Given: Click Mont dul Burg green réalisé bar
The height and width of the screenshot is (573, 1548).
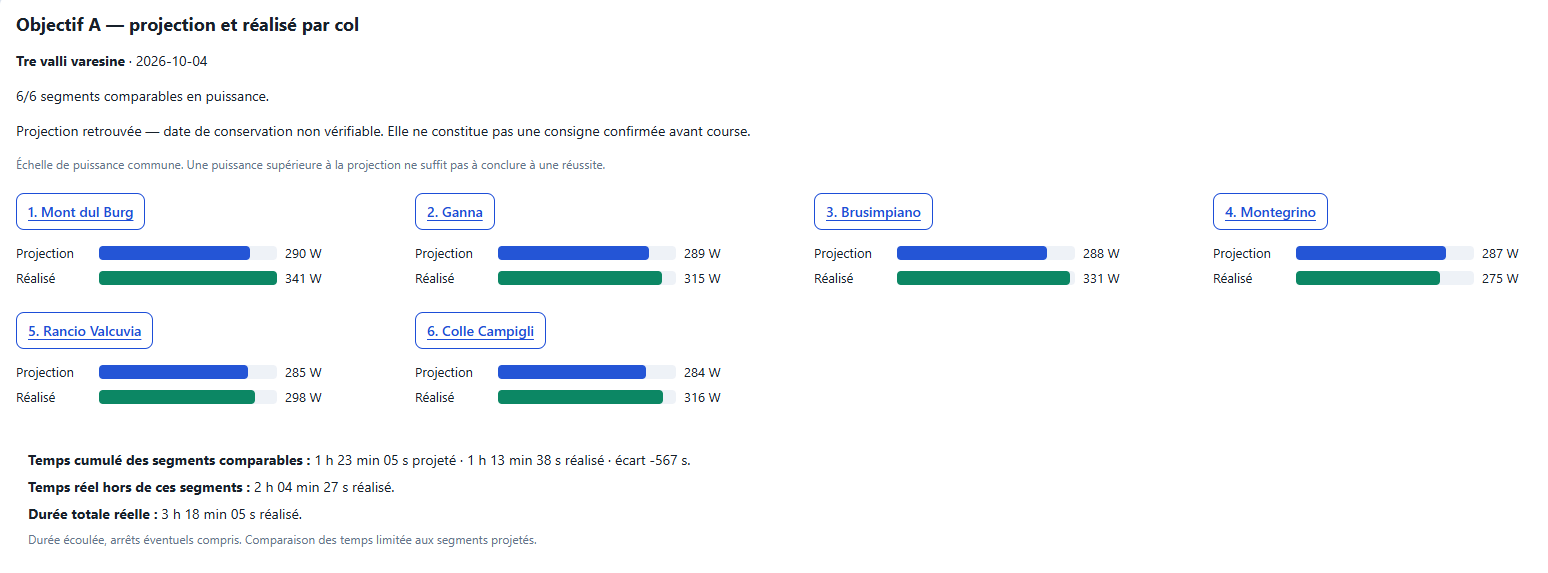Looking at the screenshot, I should click(188, 279).
